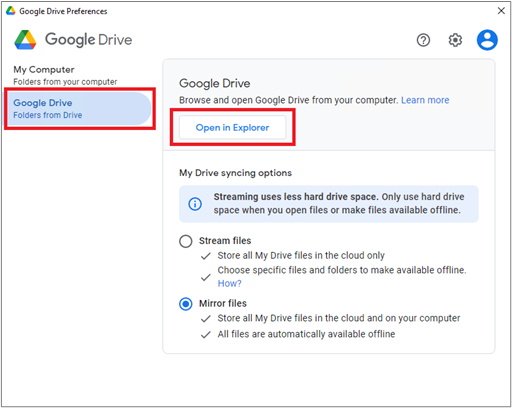Screen dimensions: 512x408
Task: Click 'Store all My Drive files in the cloud only'
Action: click(301, 255)
